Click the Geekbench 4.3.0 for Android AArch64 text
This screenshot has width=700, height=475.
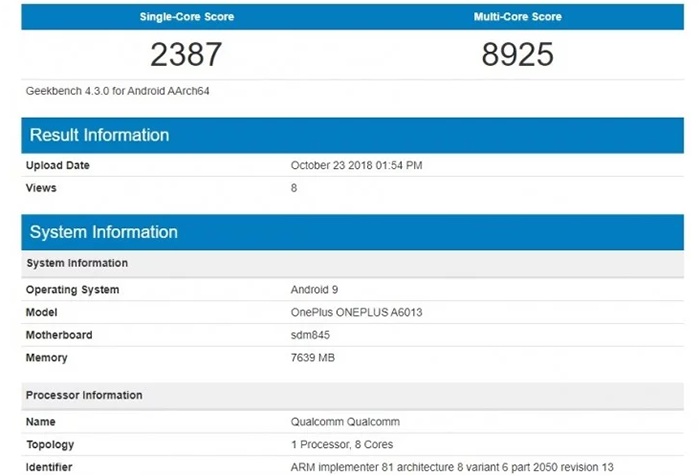[x=117, y=91]
